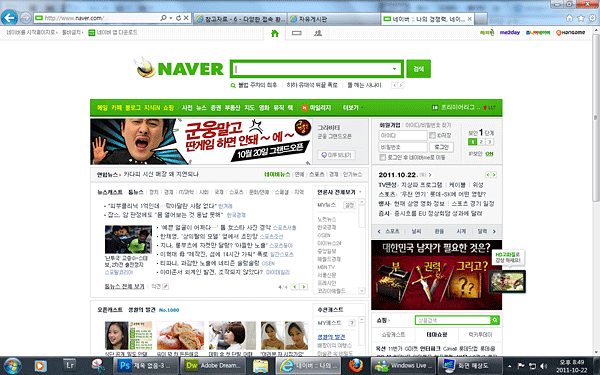Expand the address bar search dropdown

171,18
